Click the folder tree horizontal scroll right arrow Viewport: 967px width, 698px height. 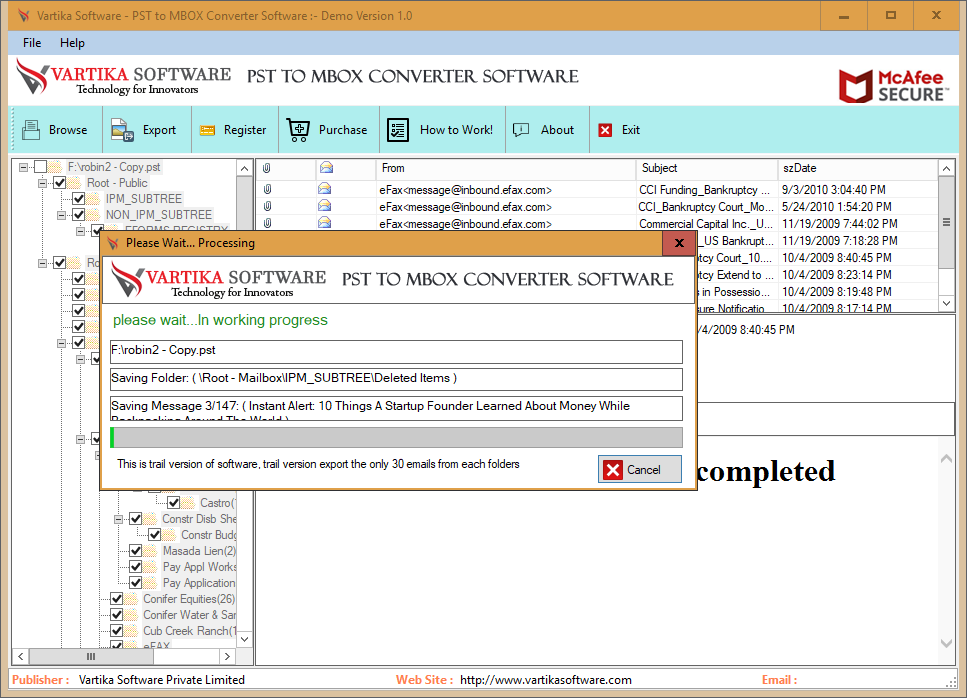[228, 657]
